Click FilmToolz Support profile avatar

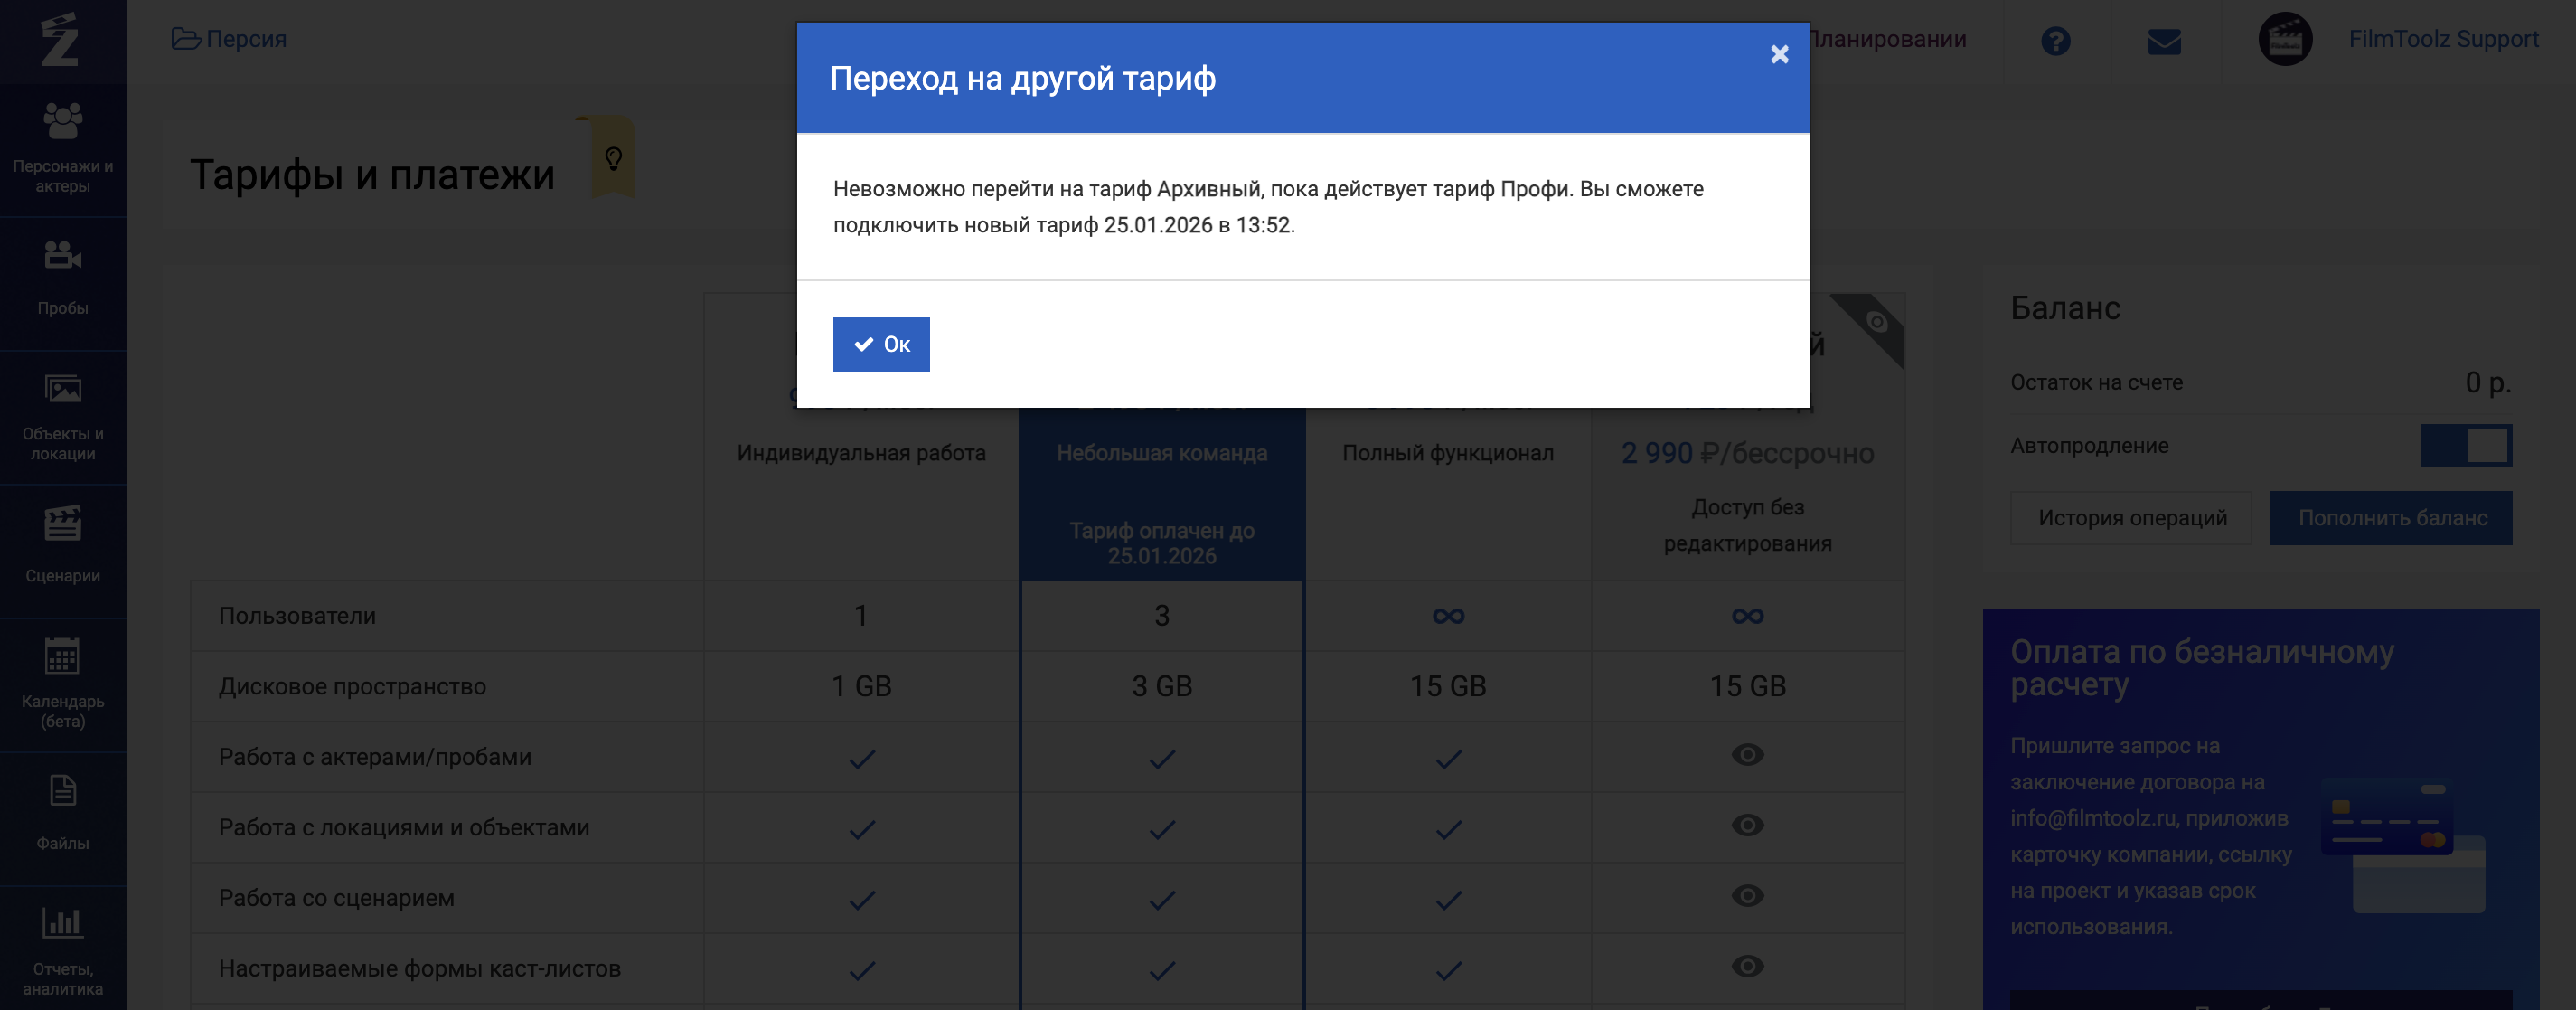[2285, 40]
